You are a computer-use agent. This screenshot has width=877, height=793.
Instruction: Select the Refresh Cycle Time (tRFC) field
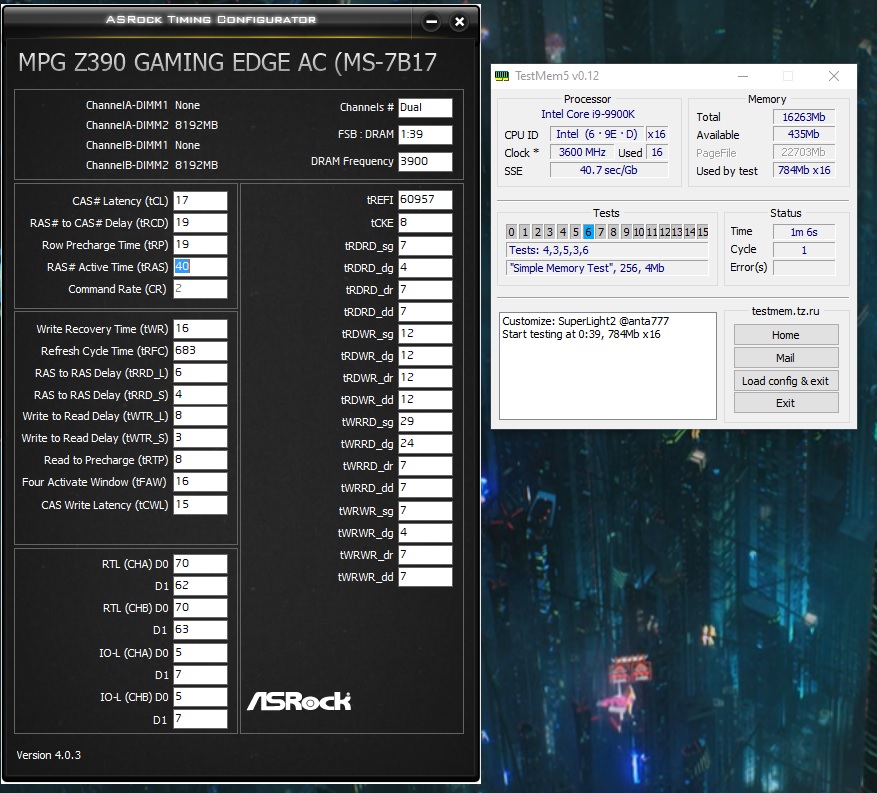coord(200,351)
